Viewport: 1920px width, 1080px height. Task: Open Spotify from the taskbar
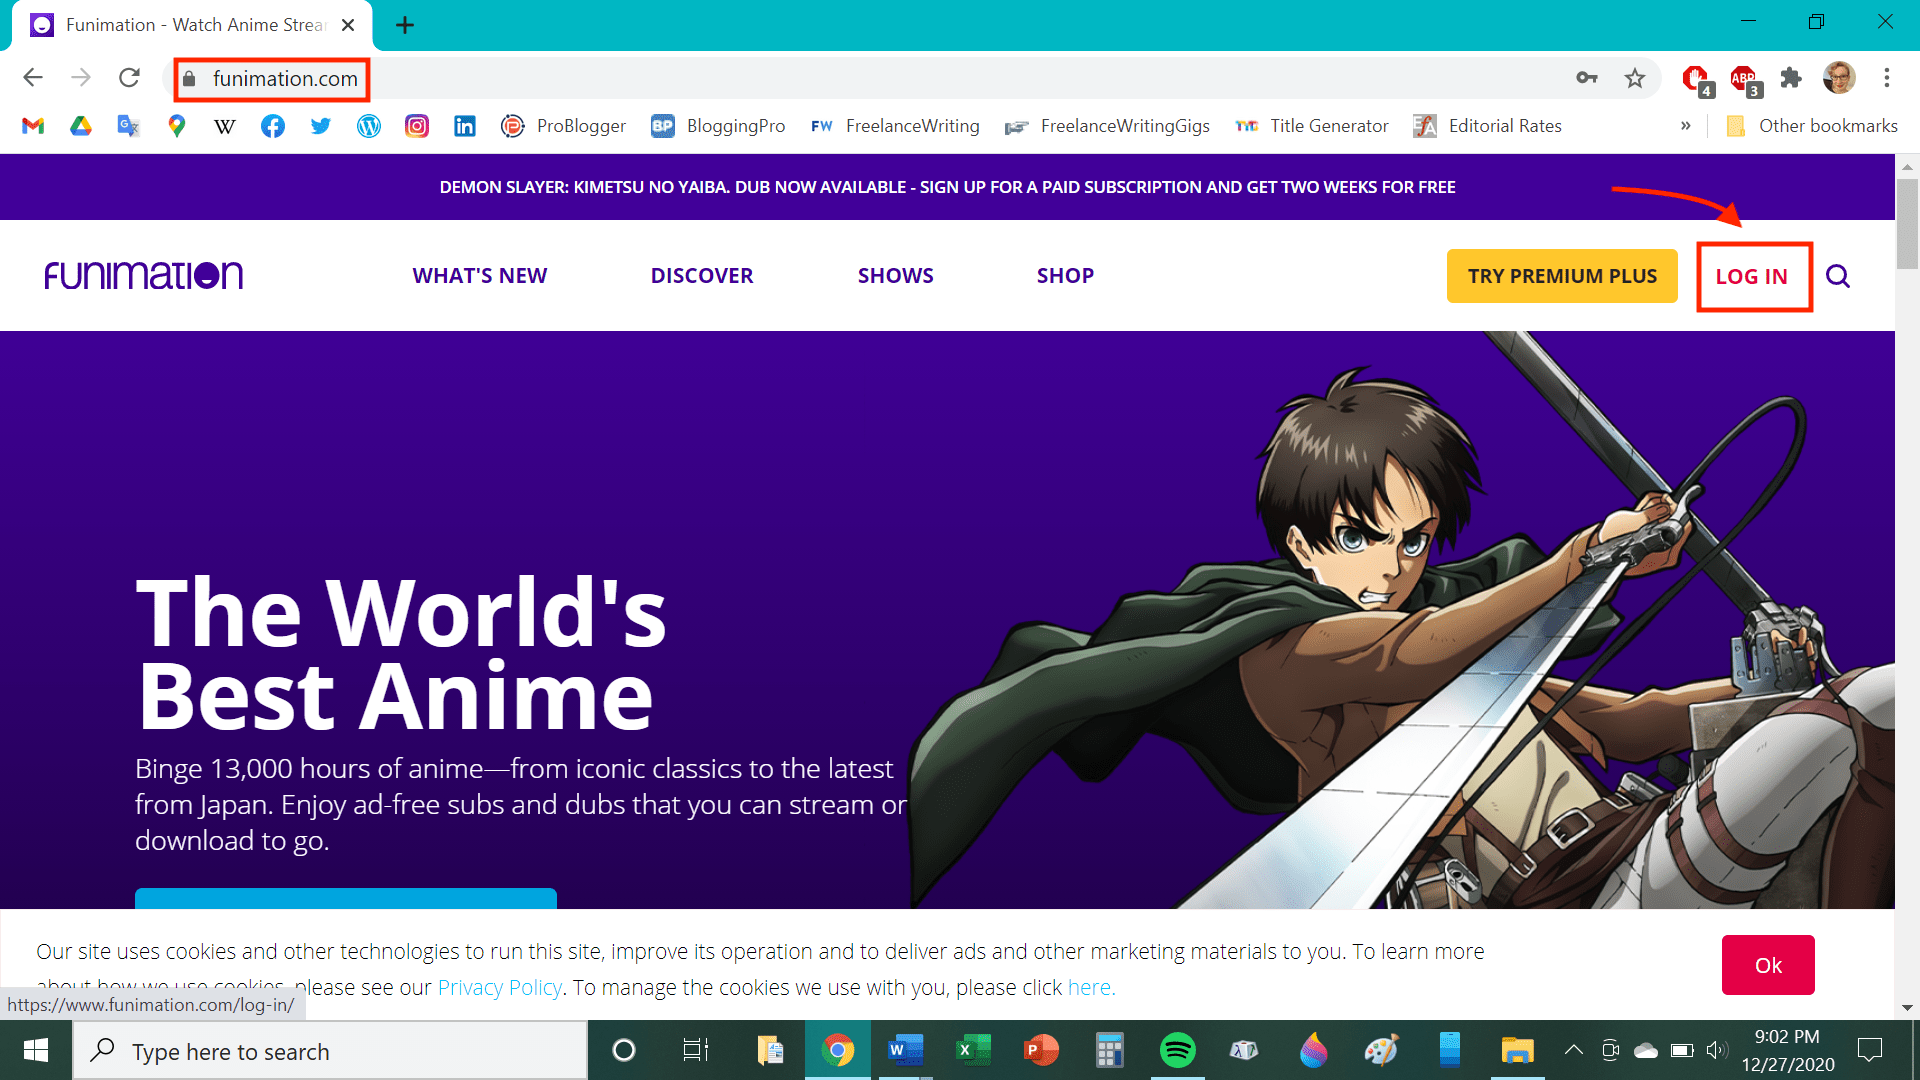(x=1177, y=1050)
